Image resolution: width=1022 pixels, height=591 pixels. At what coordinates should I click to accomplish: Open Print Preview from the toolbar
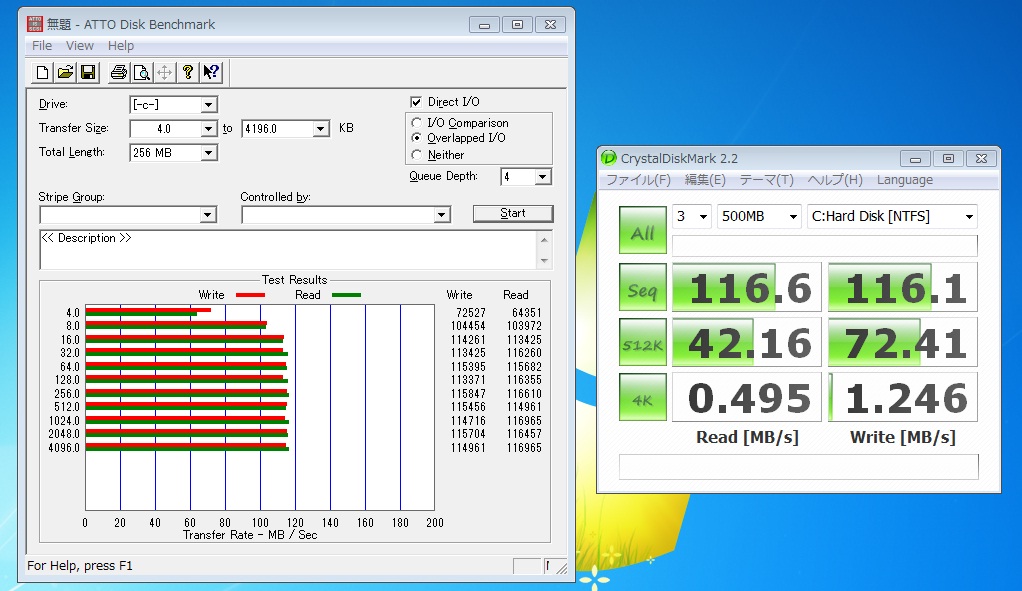coord(142,72)
